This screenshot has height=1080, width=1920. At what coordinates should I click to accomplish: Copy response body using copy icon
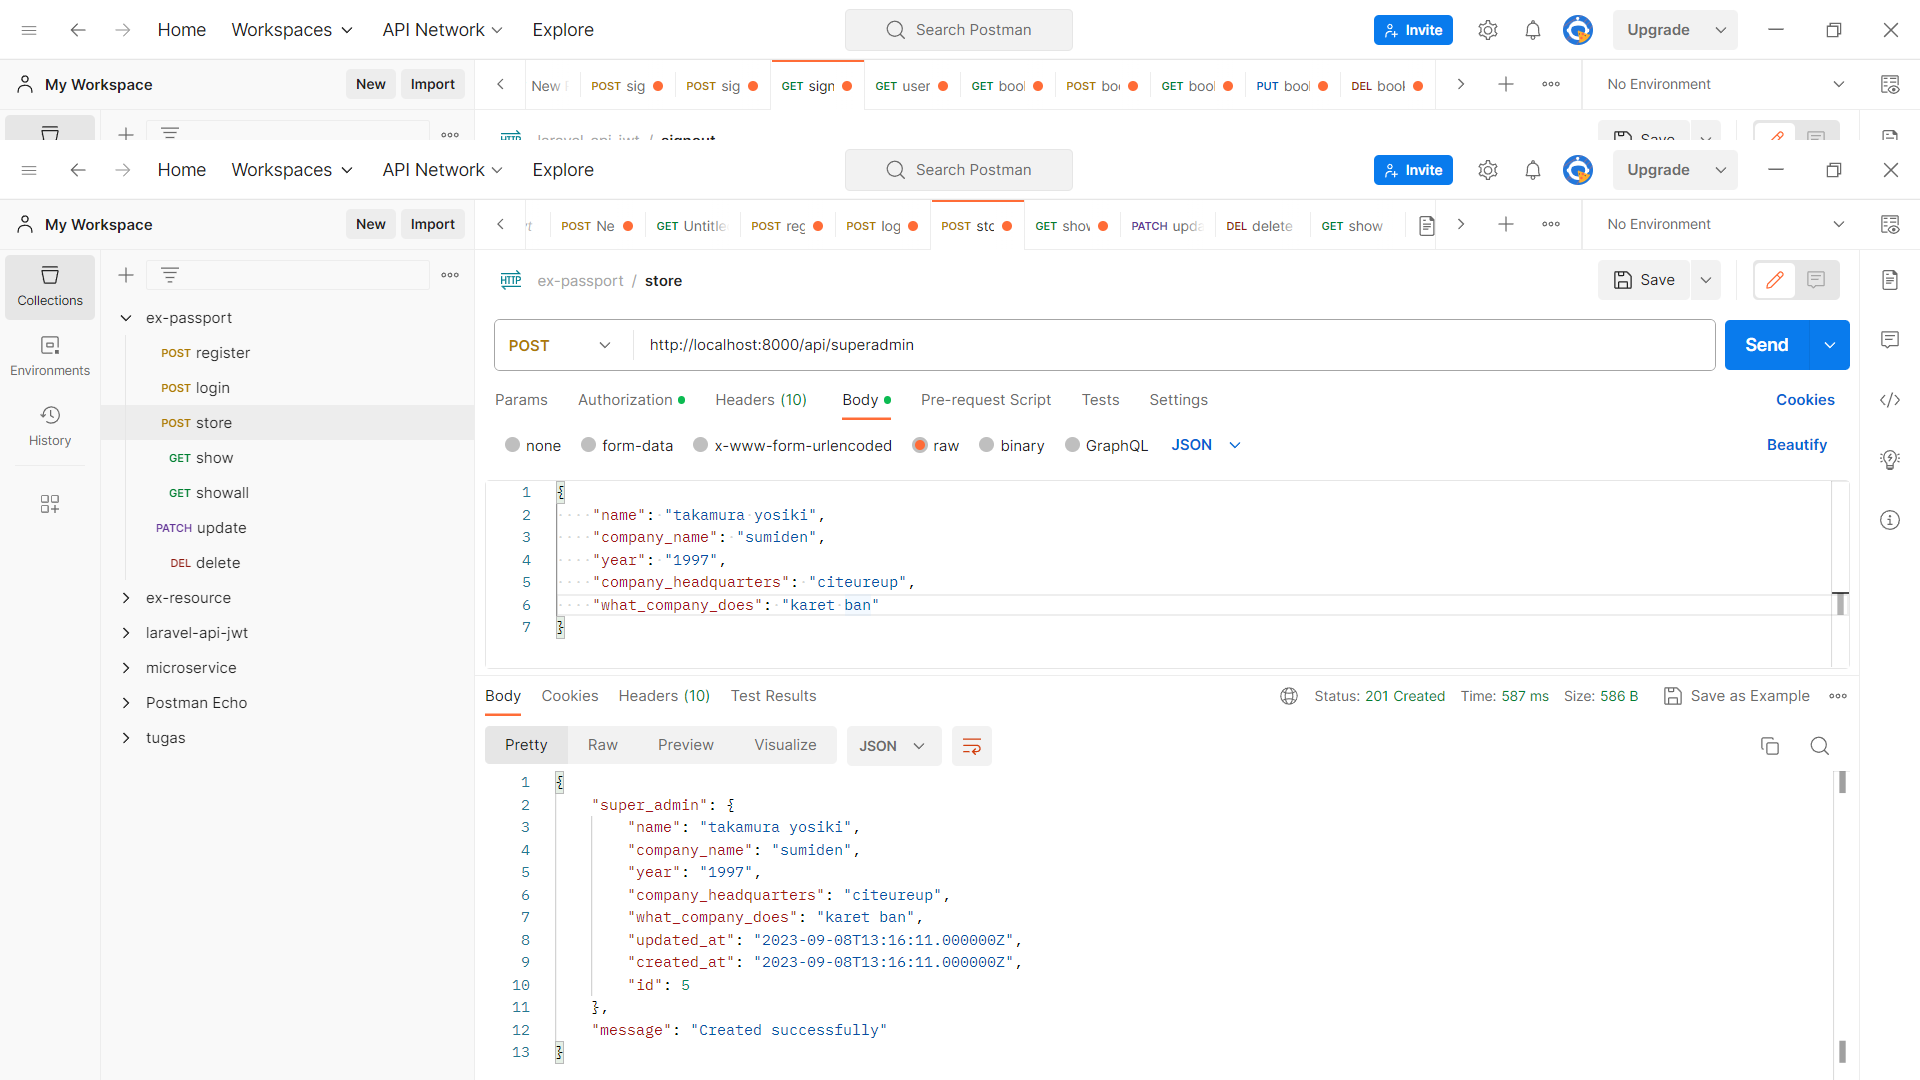pos(1769,746)
